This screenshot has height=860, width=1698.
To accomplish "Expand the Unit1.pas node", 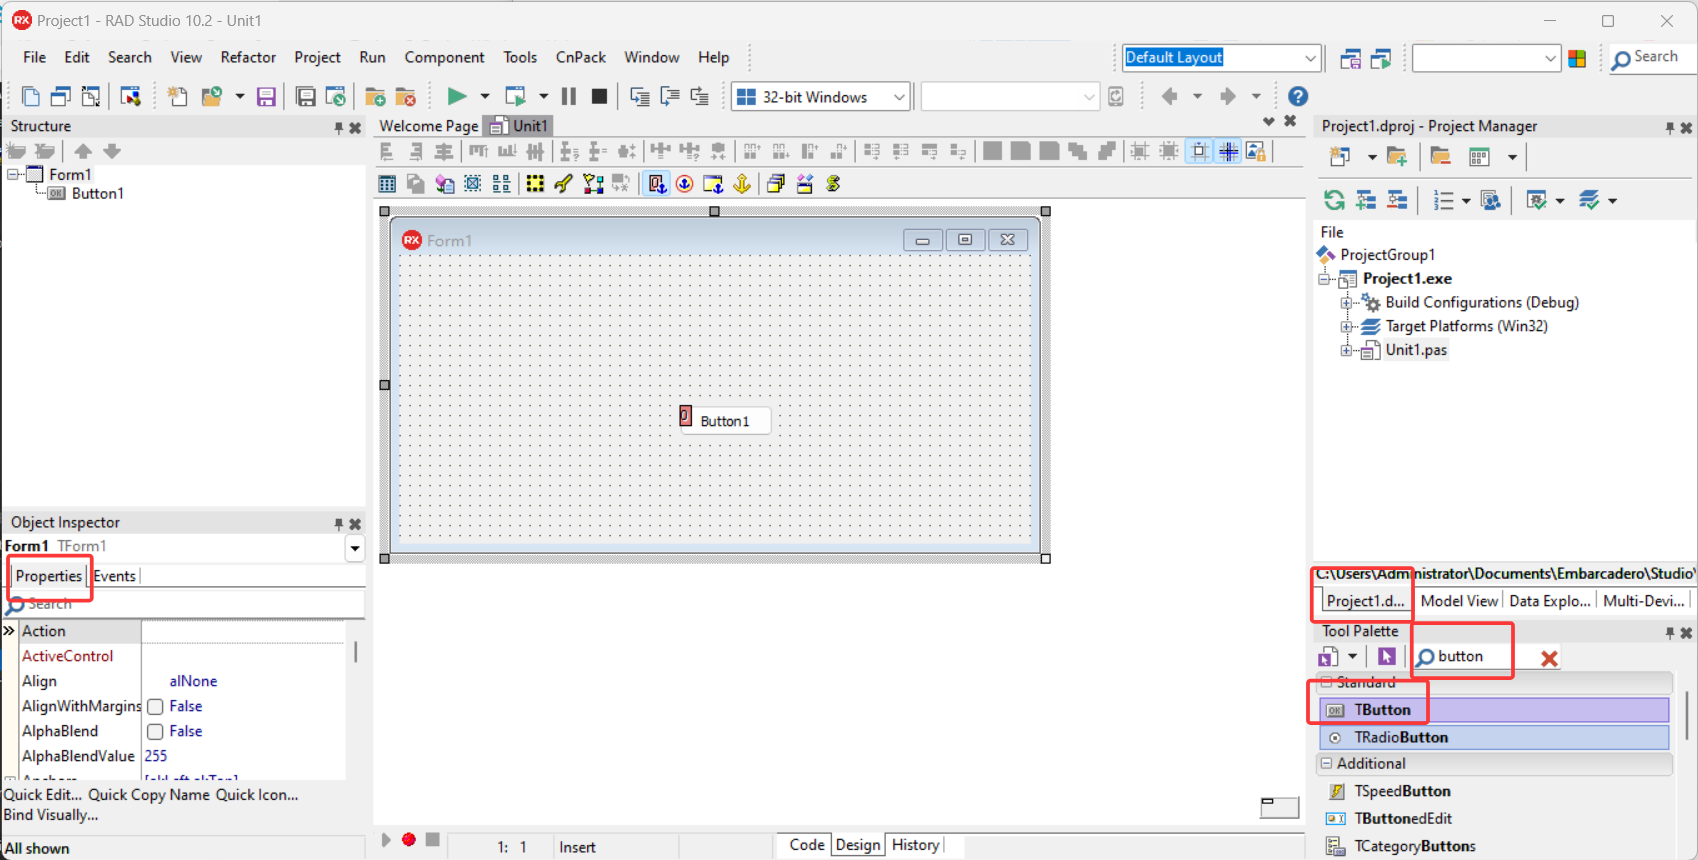I will point(1347,351).
